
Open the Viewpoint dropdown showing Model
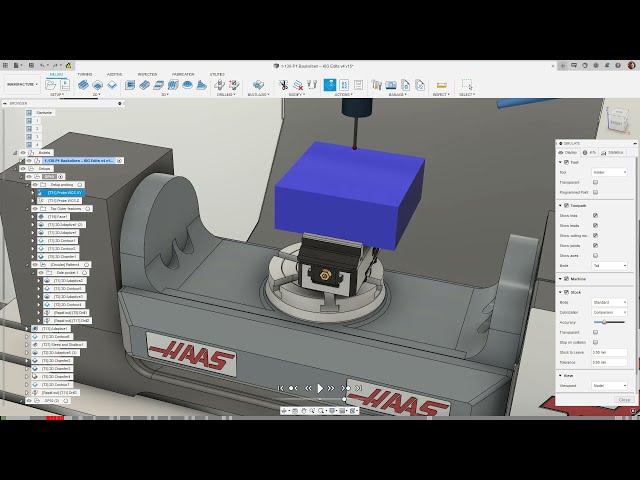click(x=609, y=385)
